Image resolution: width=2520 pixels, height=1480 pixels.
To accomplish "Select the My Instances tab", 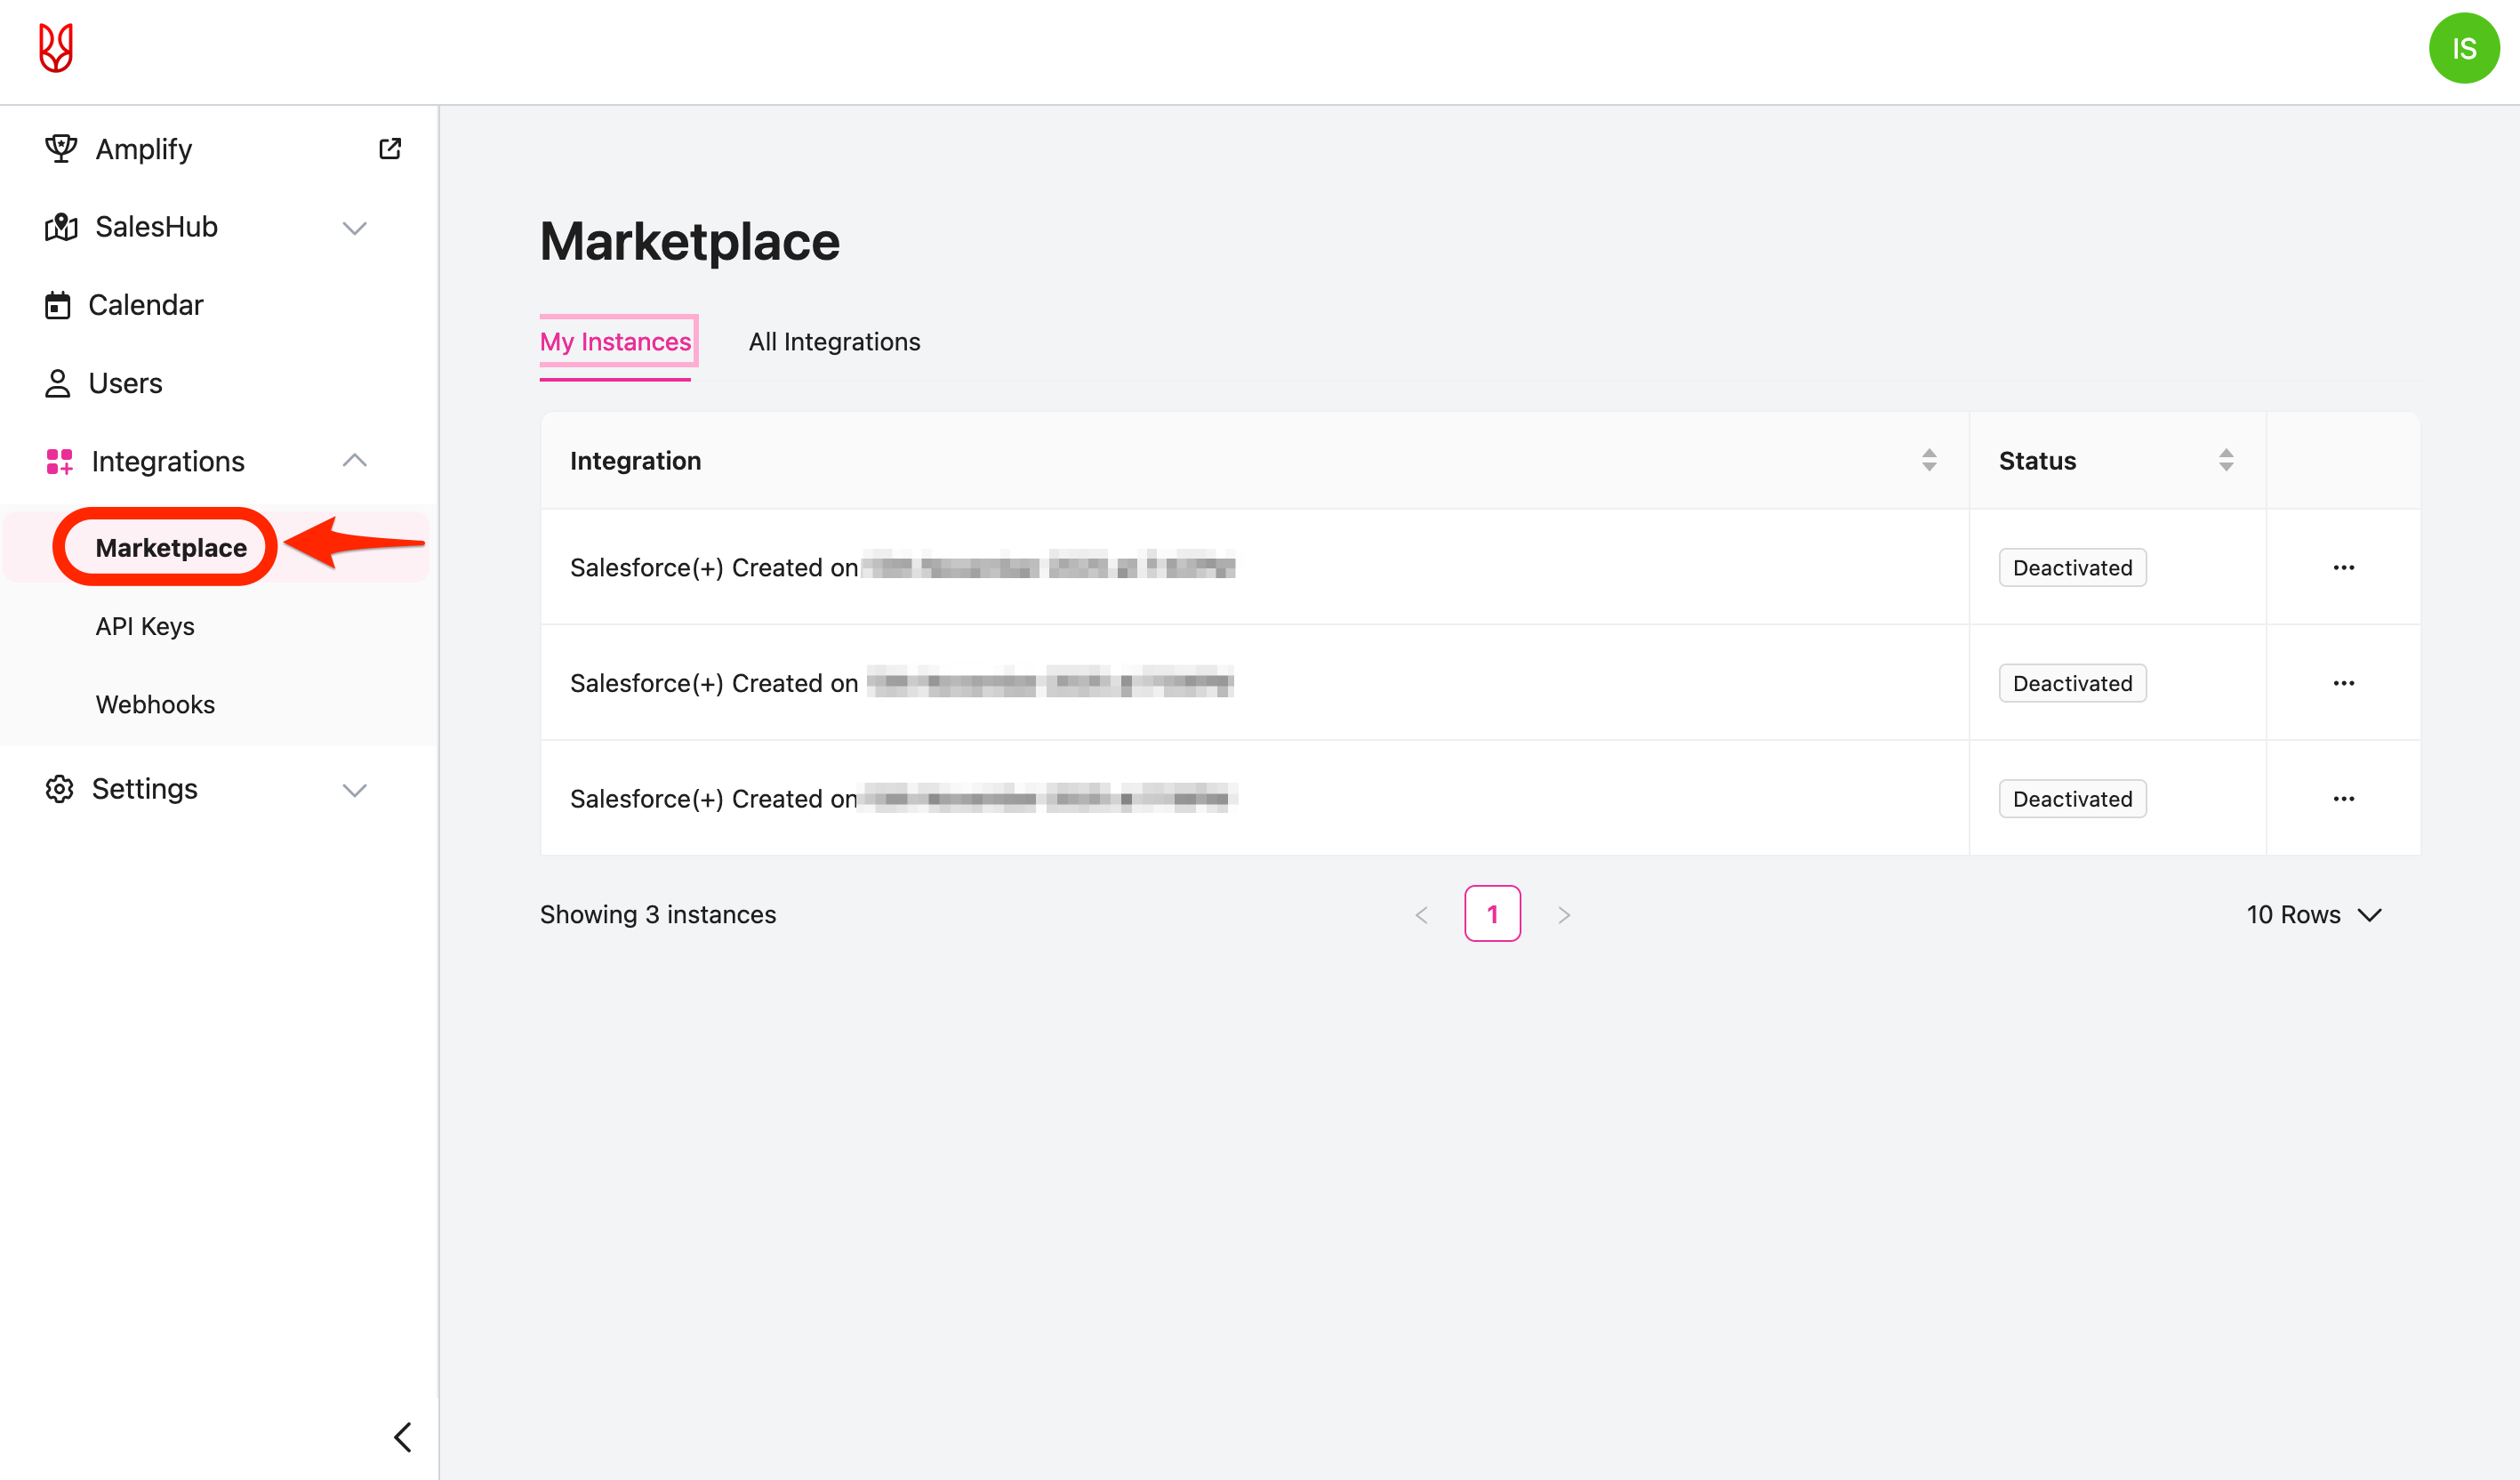I will (615, 342).
